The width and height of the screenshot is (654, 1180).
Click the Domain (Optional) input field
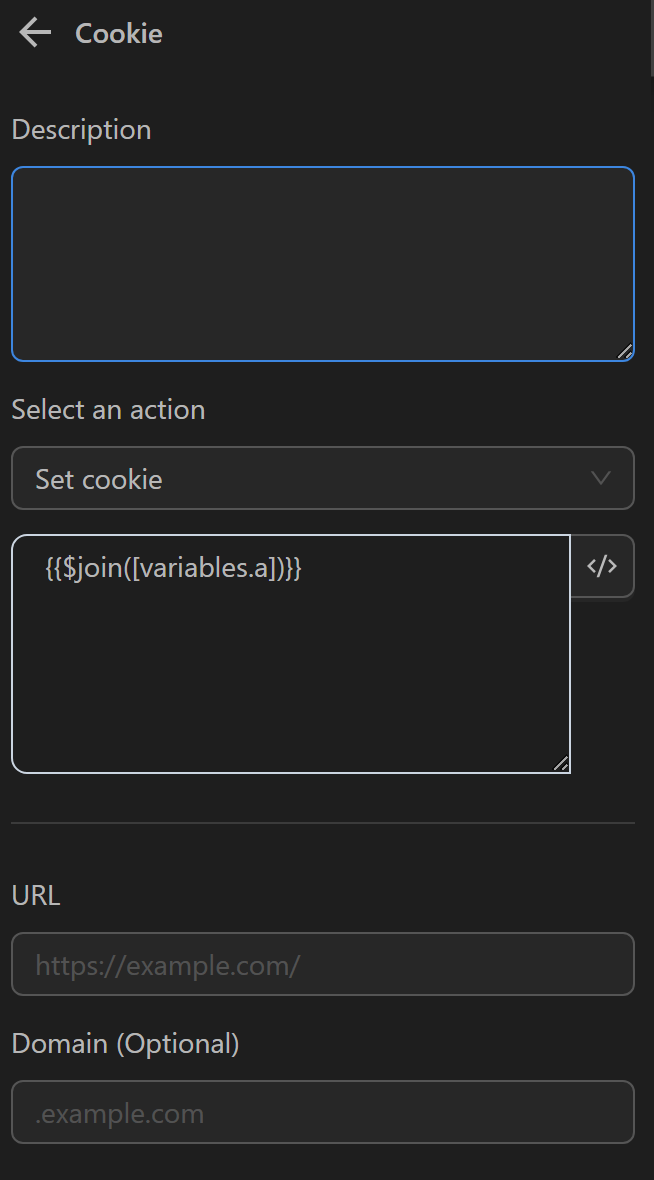pos(323,1112)
